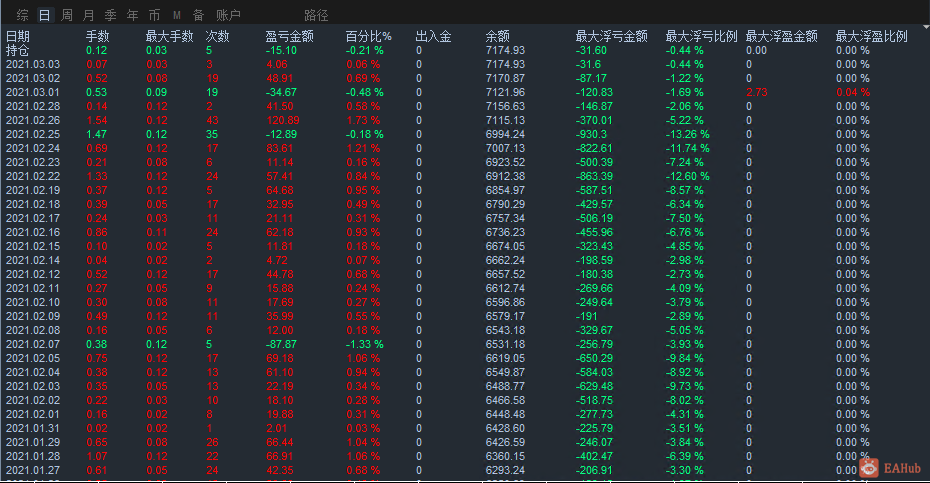
Task: Select the date 2021.02.12
Action: [x=33, y=274]
